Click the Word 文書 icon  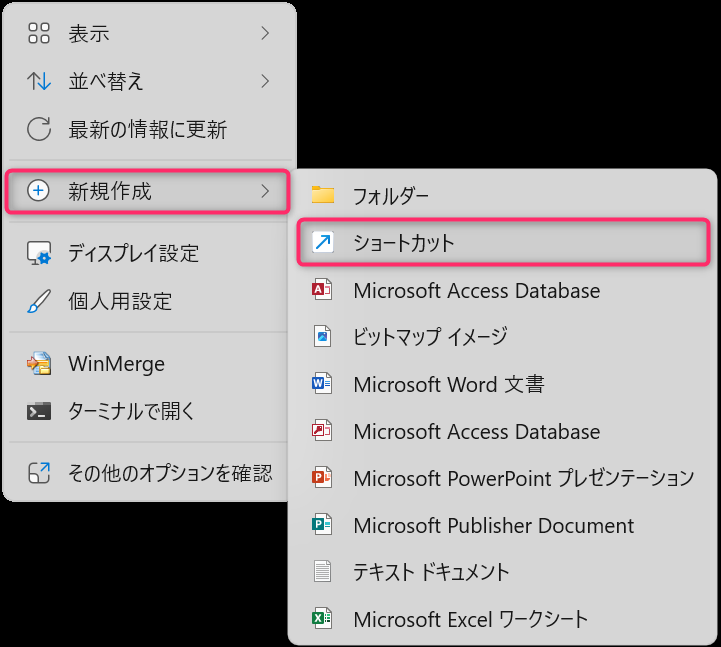coord(322,383)
